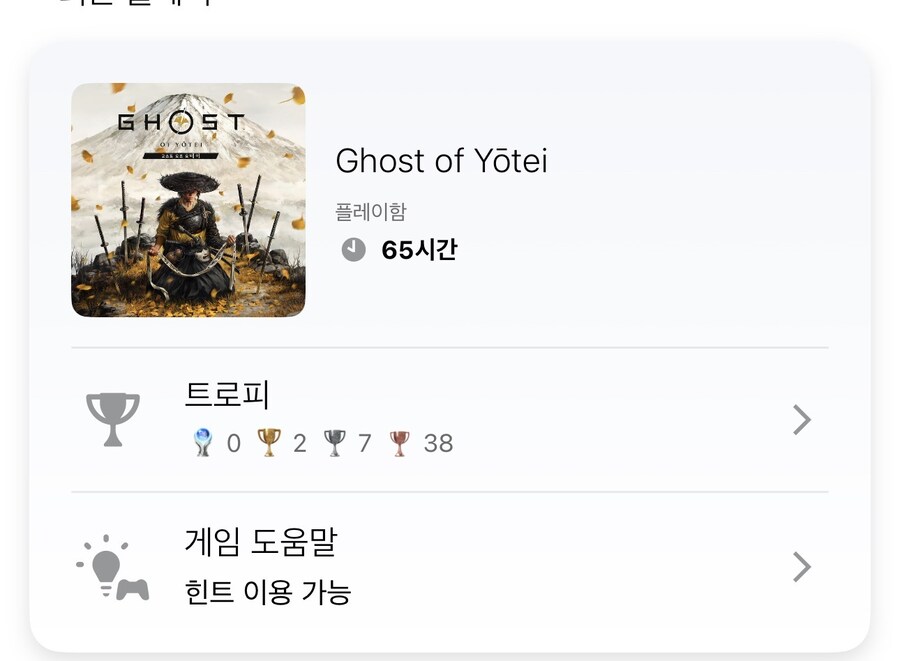Click the bronze trophy icon
The width and height of the screenshot is (900, 661).
click(400, 443)
